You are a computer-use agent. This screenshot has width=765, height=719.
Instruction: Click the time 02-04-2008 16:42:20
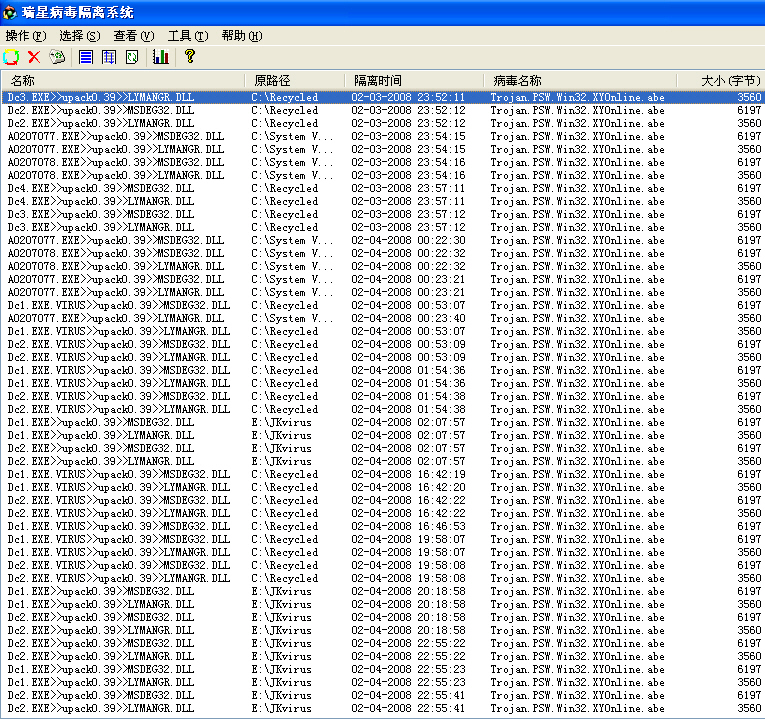click(408, 487)
